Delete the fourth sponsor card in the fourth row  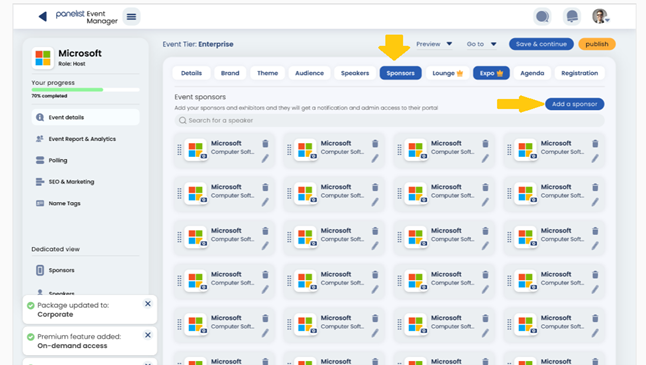[x=595, y=274]
